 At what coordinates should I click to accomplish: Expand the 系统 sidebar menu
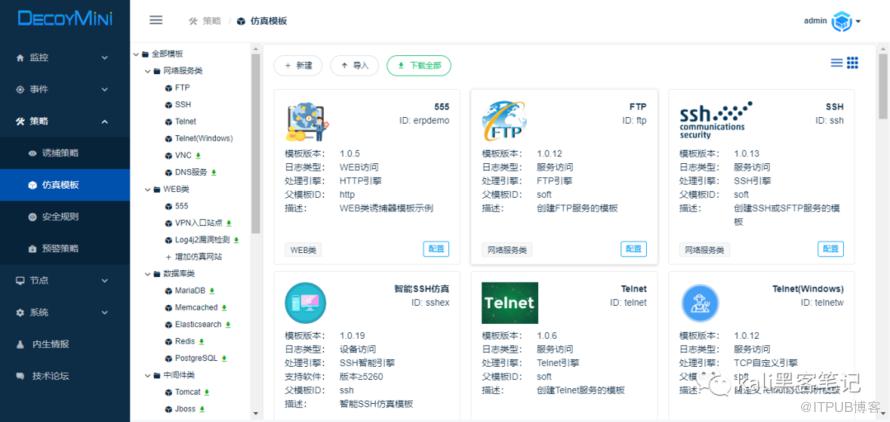pyautogui.click(x=65, y=312)
